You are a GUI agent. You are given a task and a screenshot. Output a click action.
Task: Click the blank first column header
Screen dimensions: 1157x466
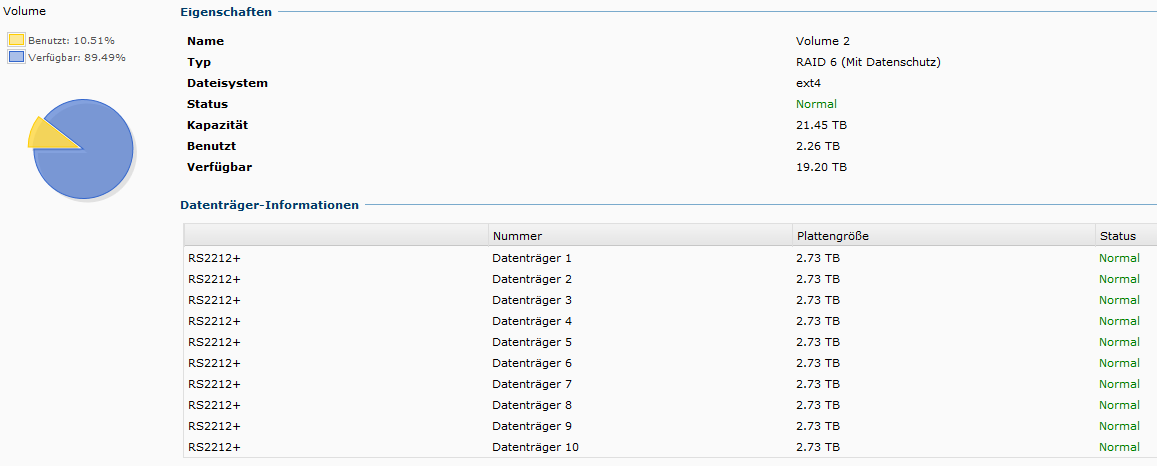336,236
